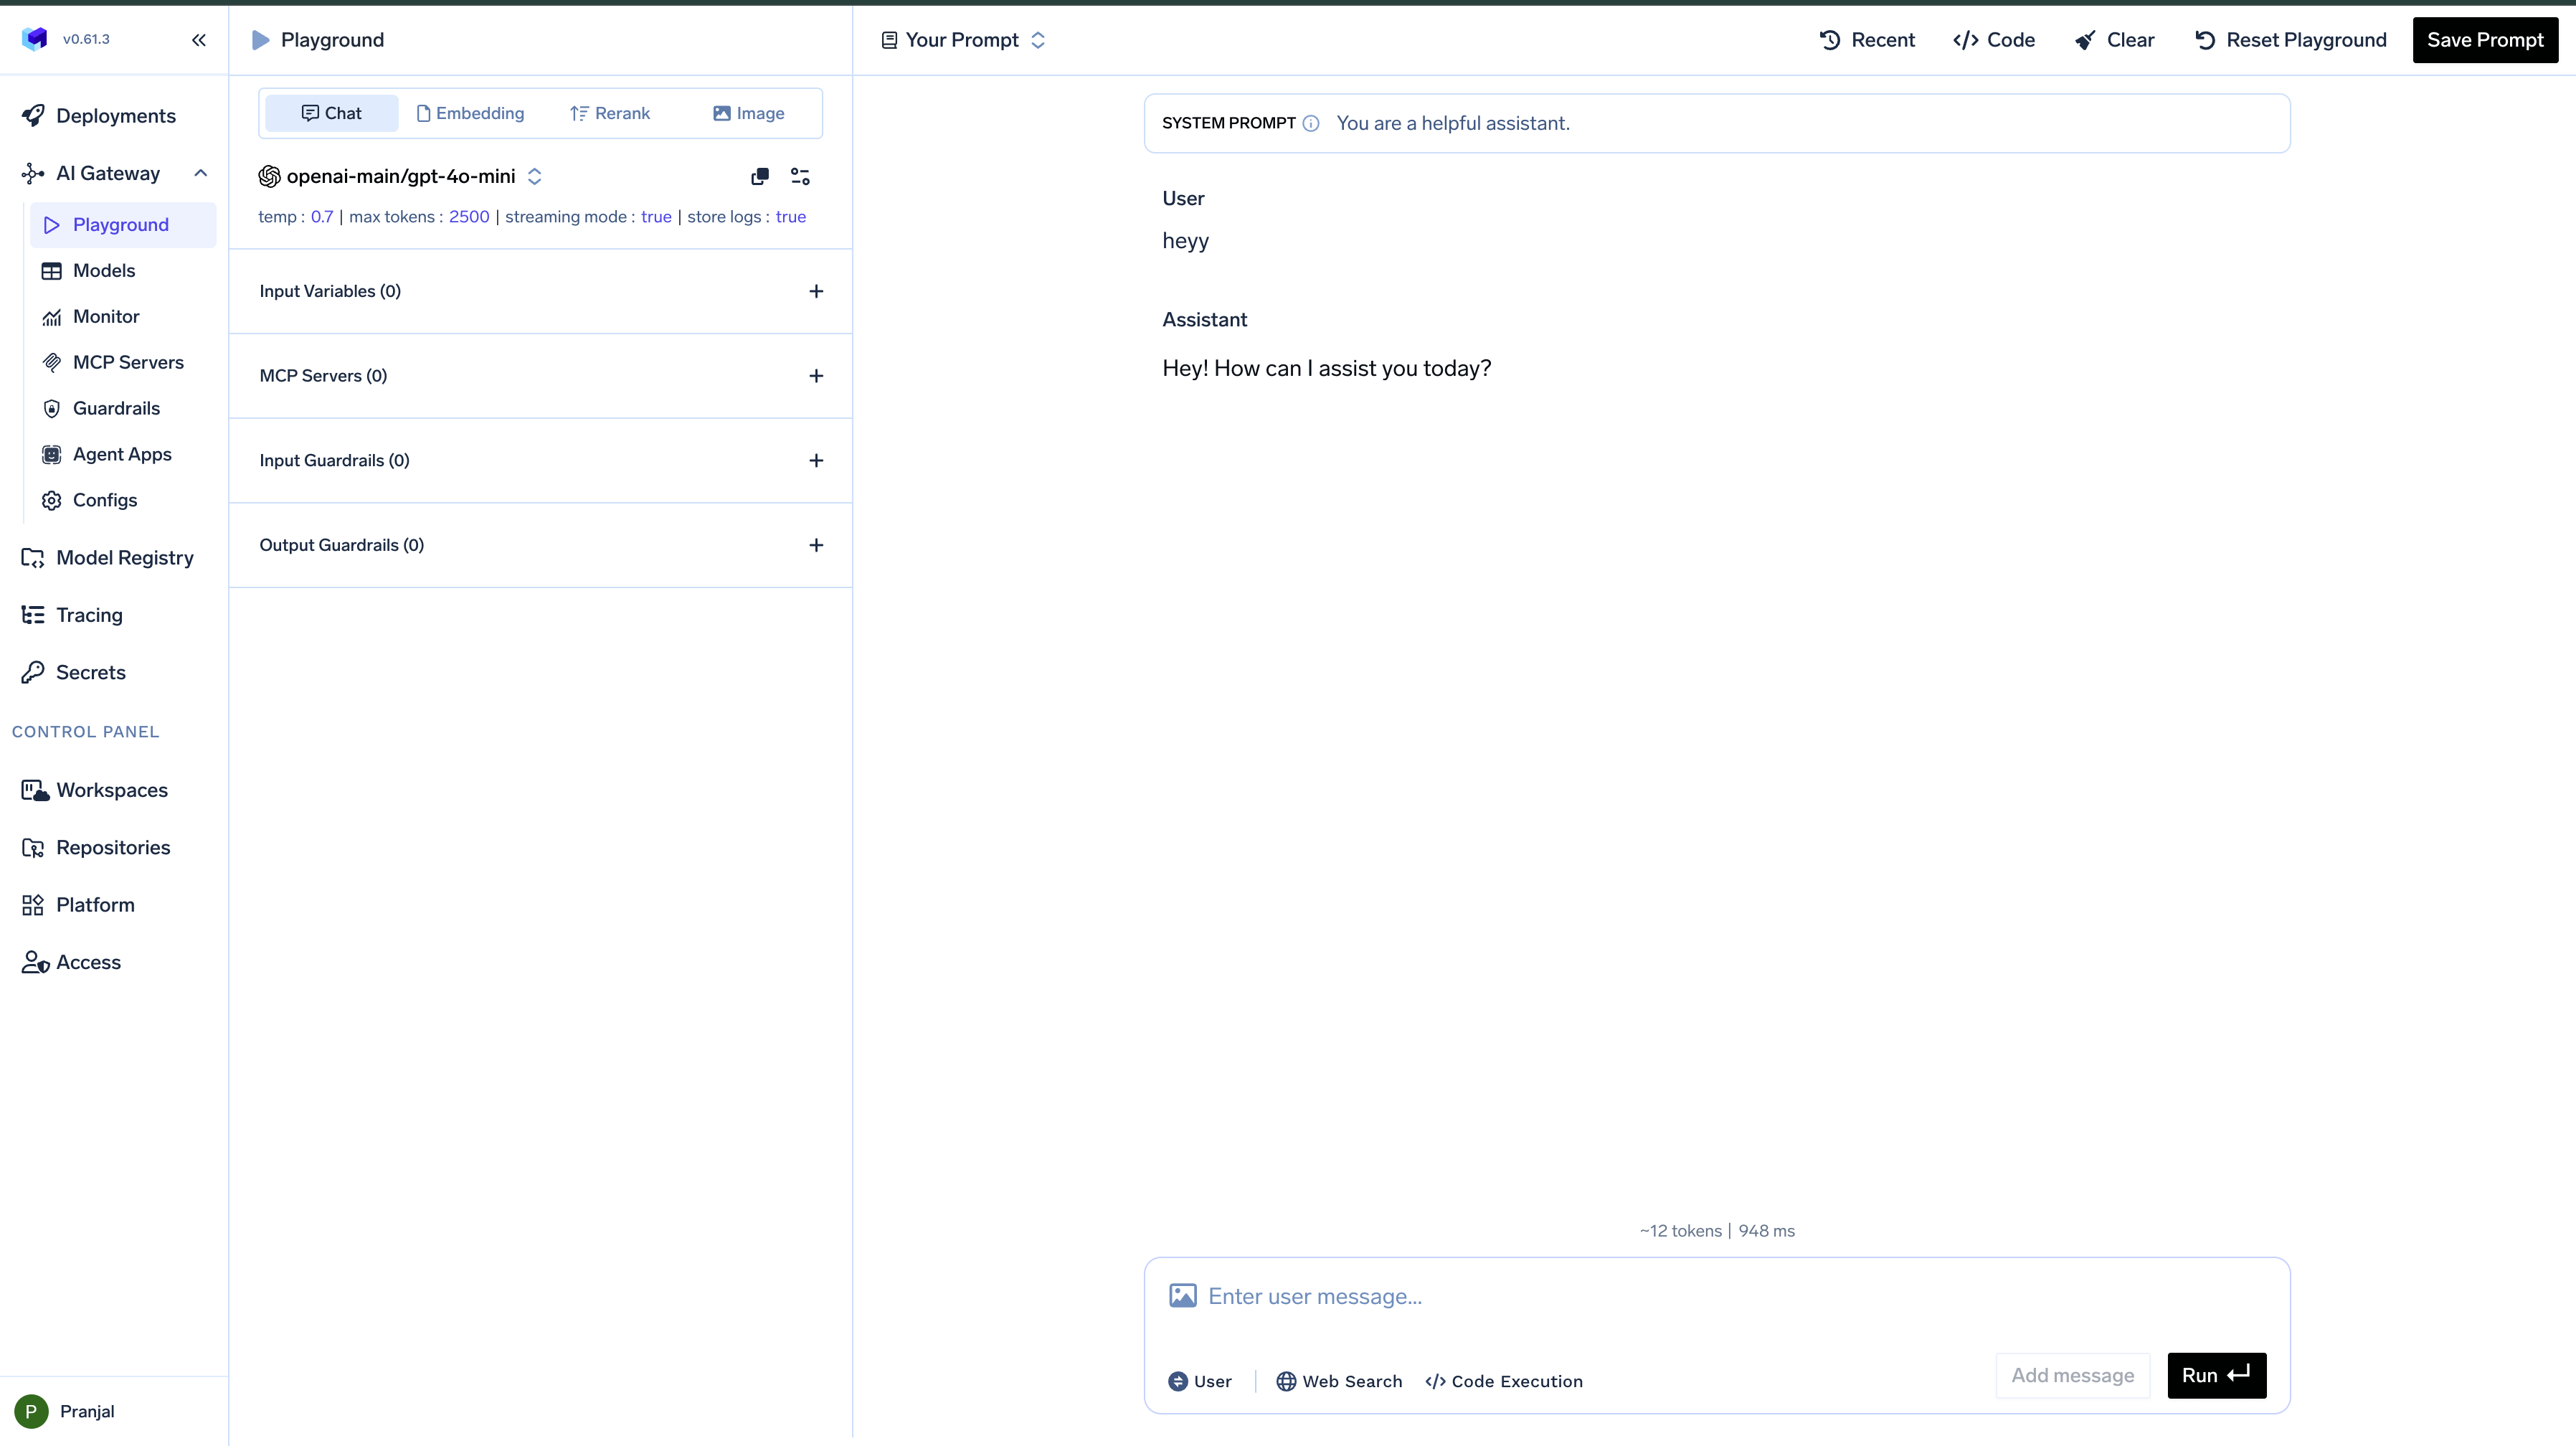2576x1446 pixels.
Task: Click the Playground header play icon
Action: (260, 40)
